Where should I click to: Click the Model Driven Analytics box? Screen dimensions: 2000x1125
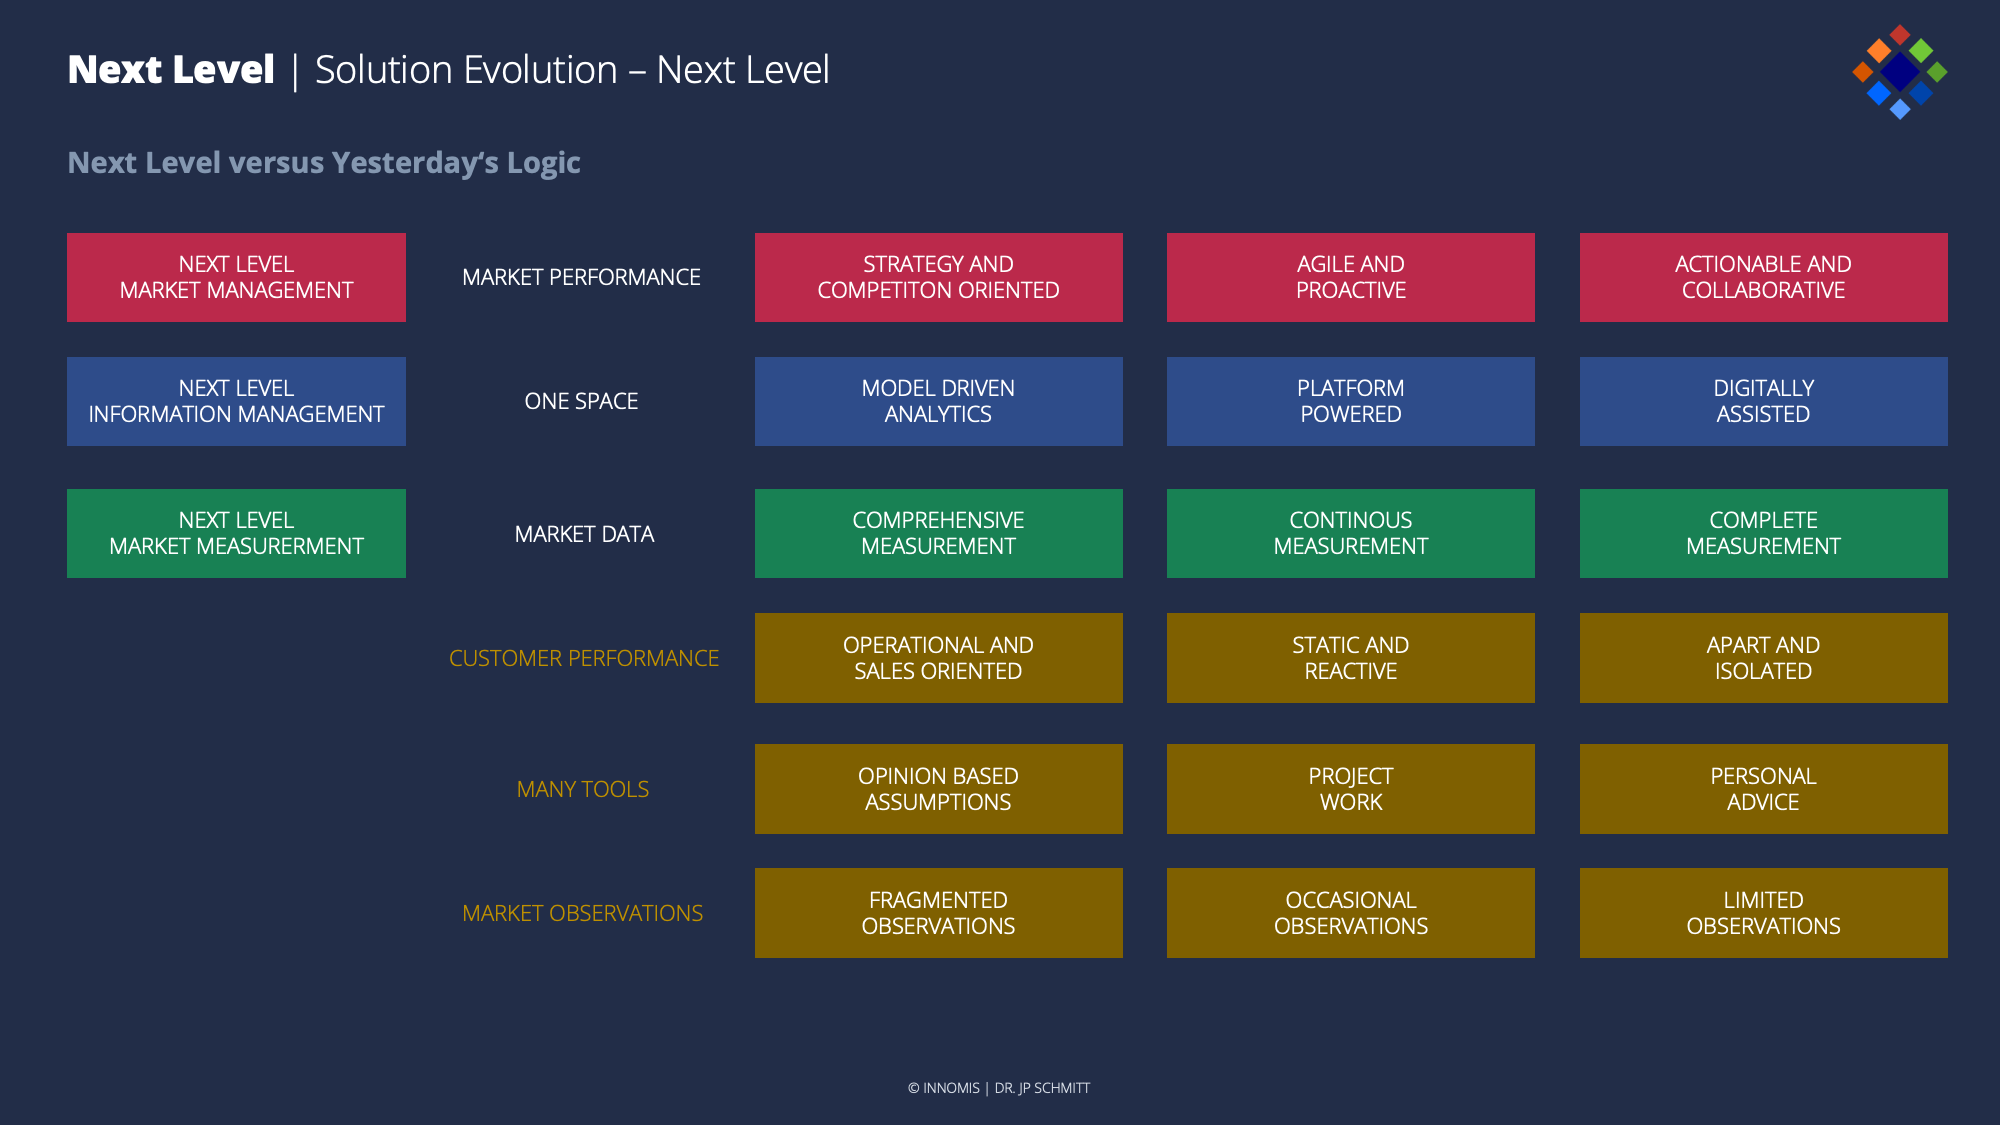coord(938,401)
